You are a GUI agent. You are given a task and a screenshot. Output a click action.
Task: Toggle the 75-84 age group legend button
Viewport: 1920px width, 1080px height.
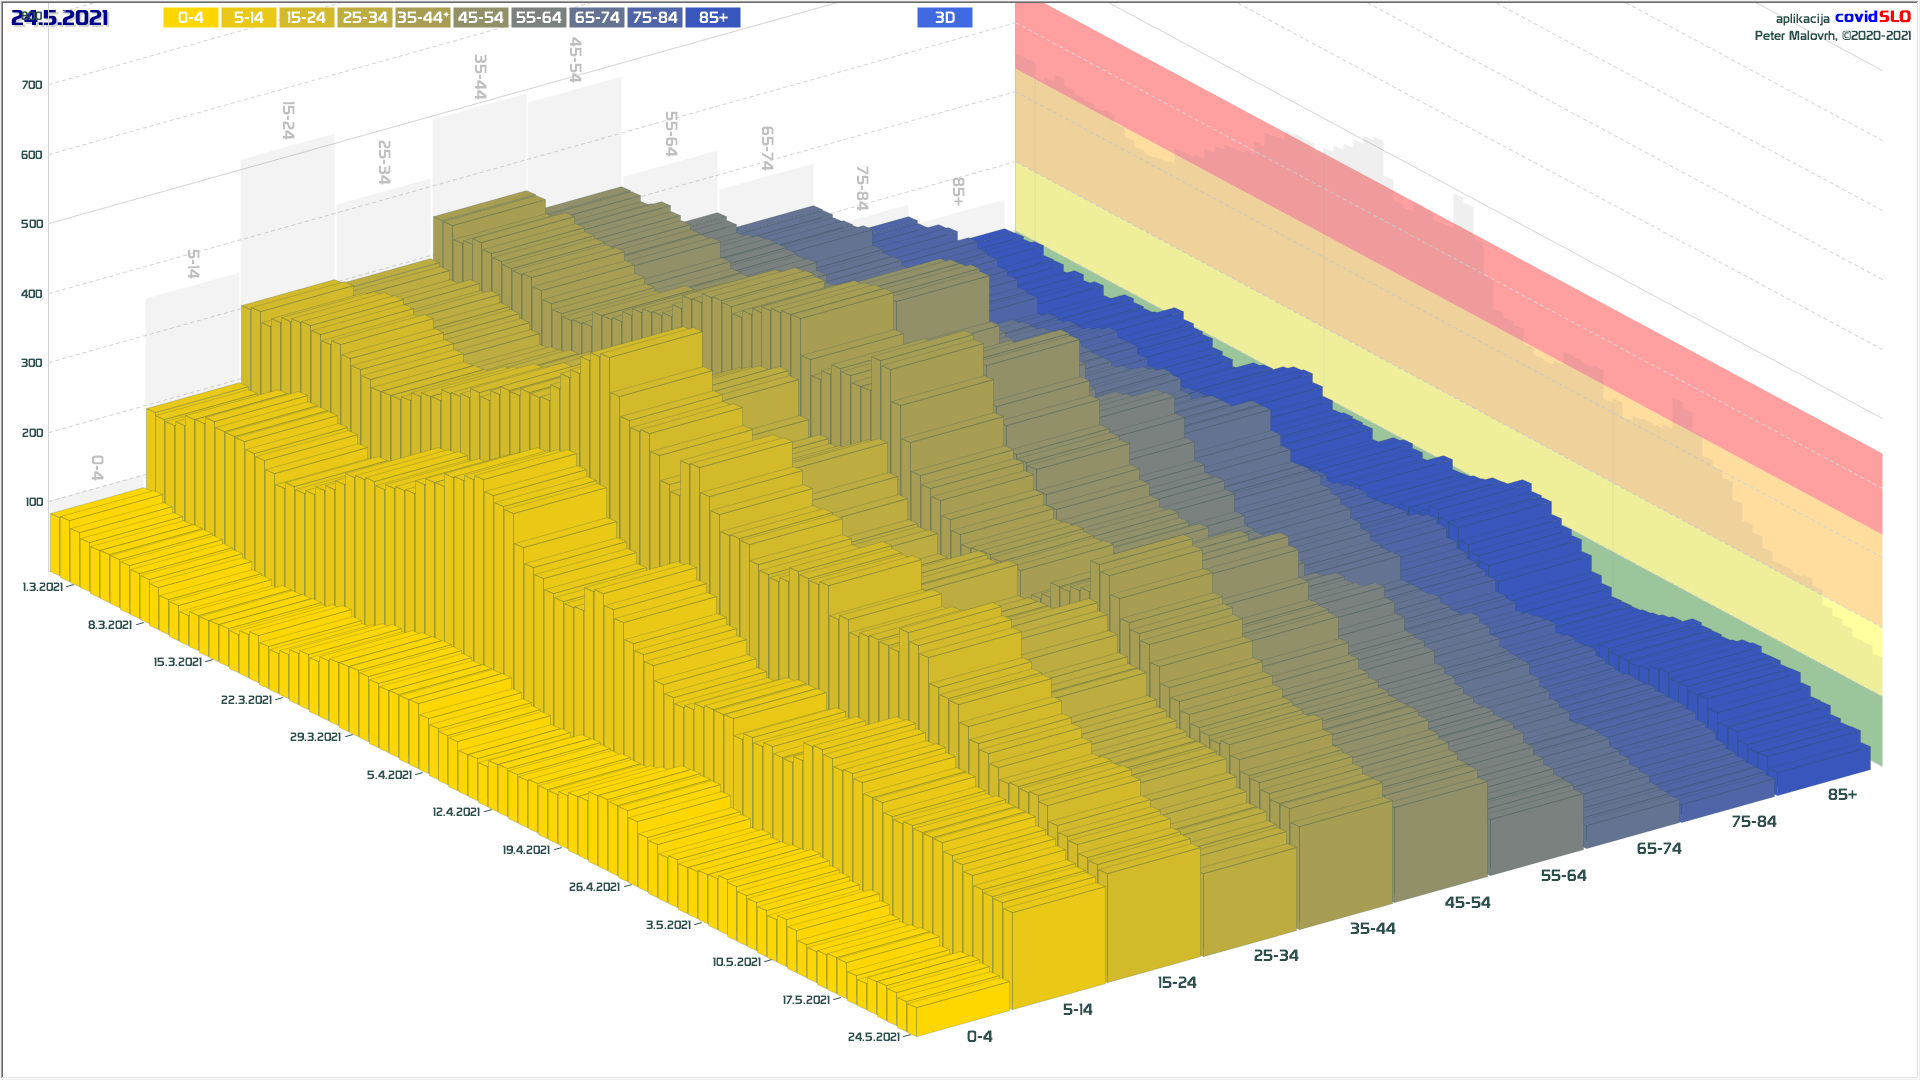tap(655, 18)
